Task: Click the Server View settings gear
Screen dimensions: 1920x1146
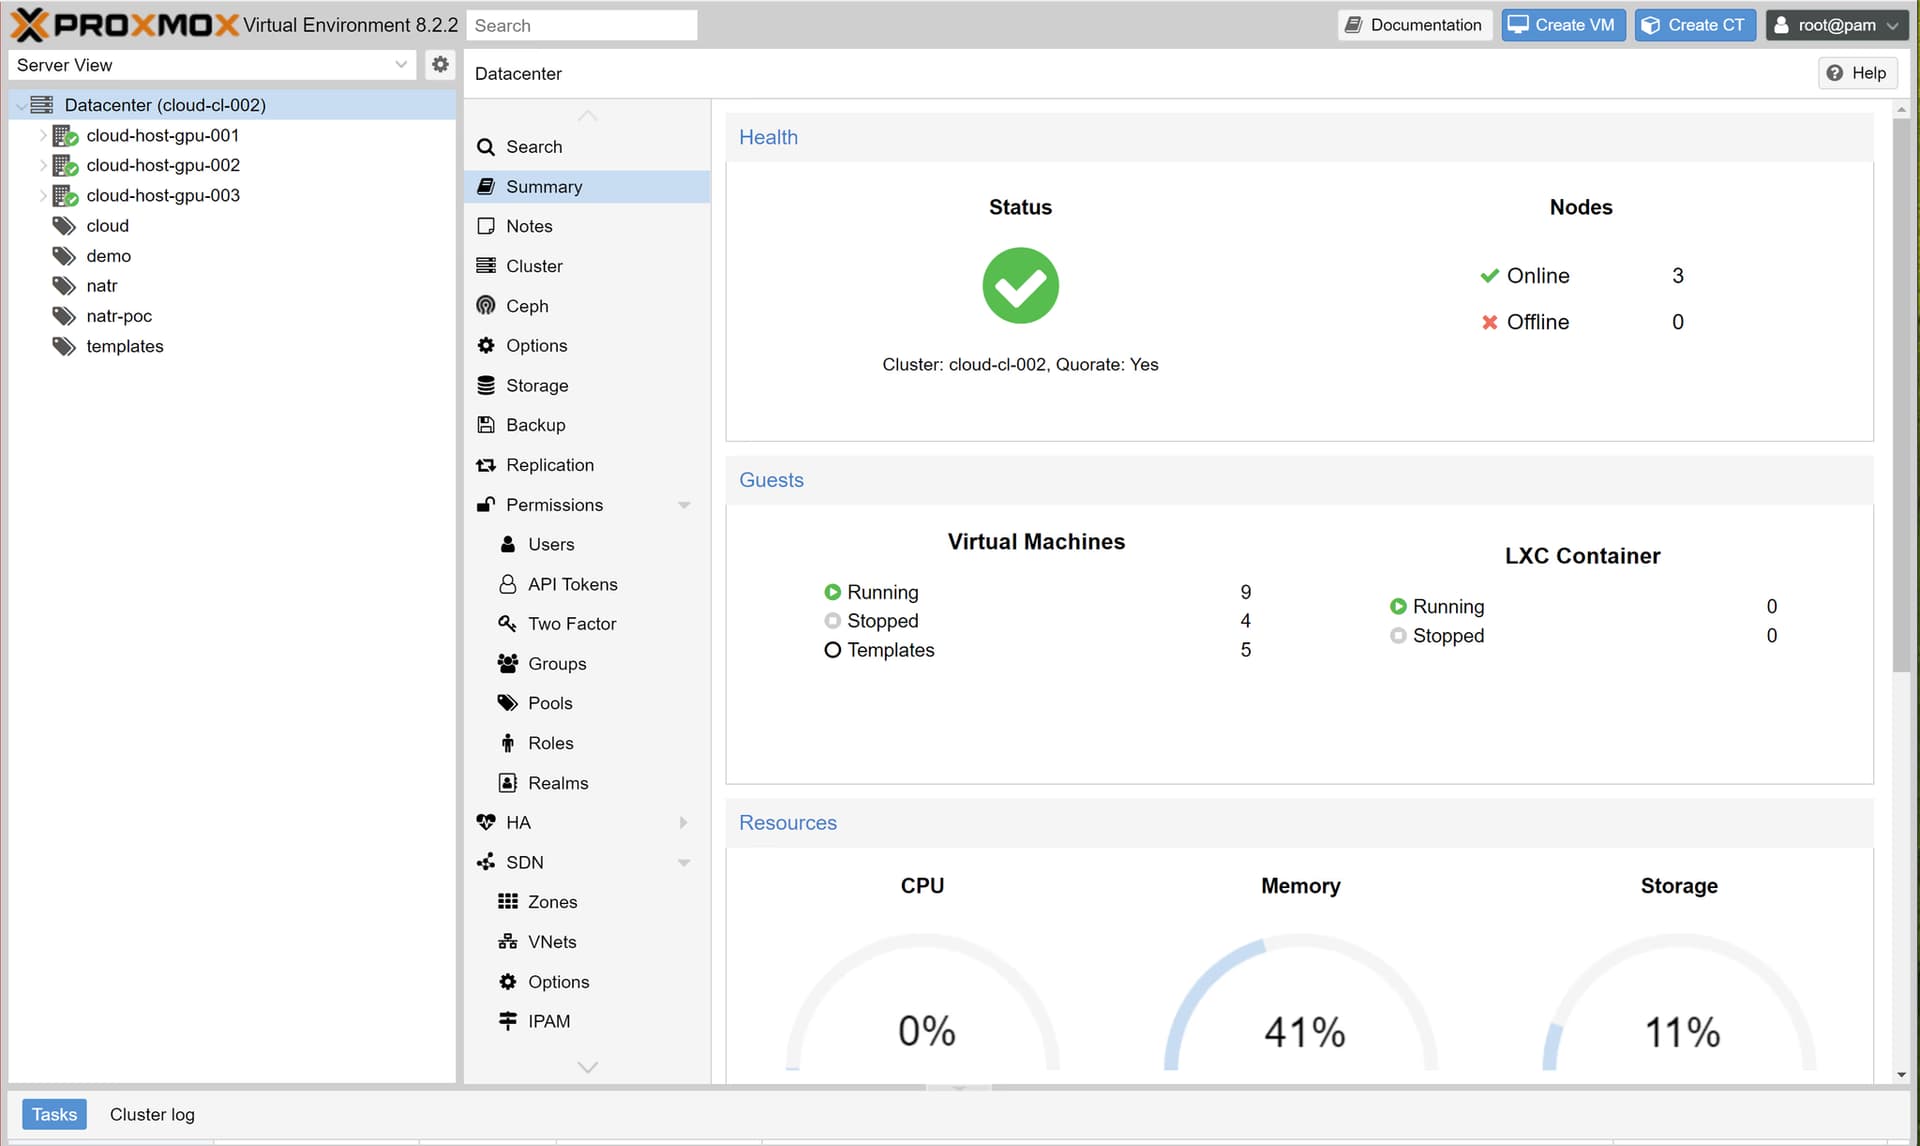Action: coord(440,64)
